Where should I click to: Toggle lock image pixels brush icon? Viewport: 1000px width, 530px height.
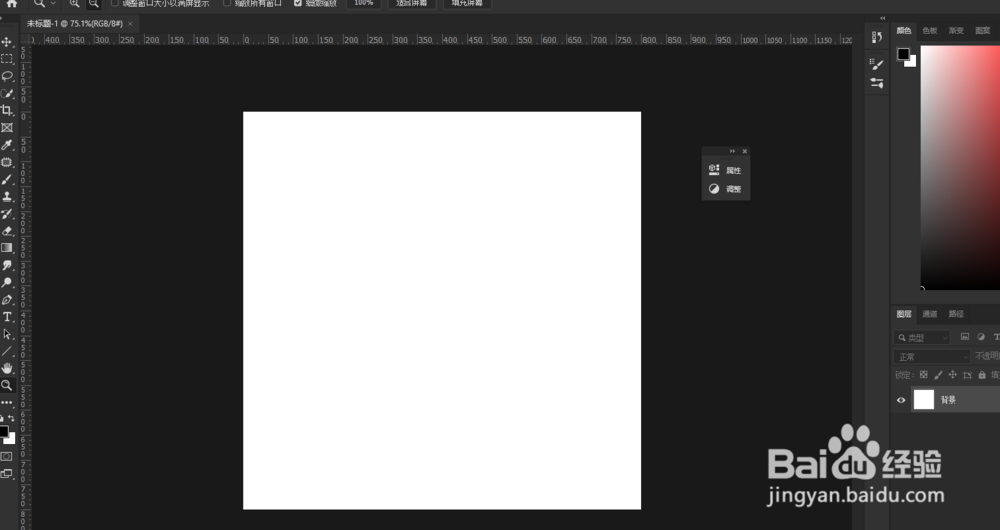pos(938,375)
